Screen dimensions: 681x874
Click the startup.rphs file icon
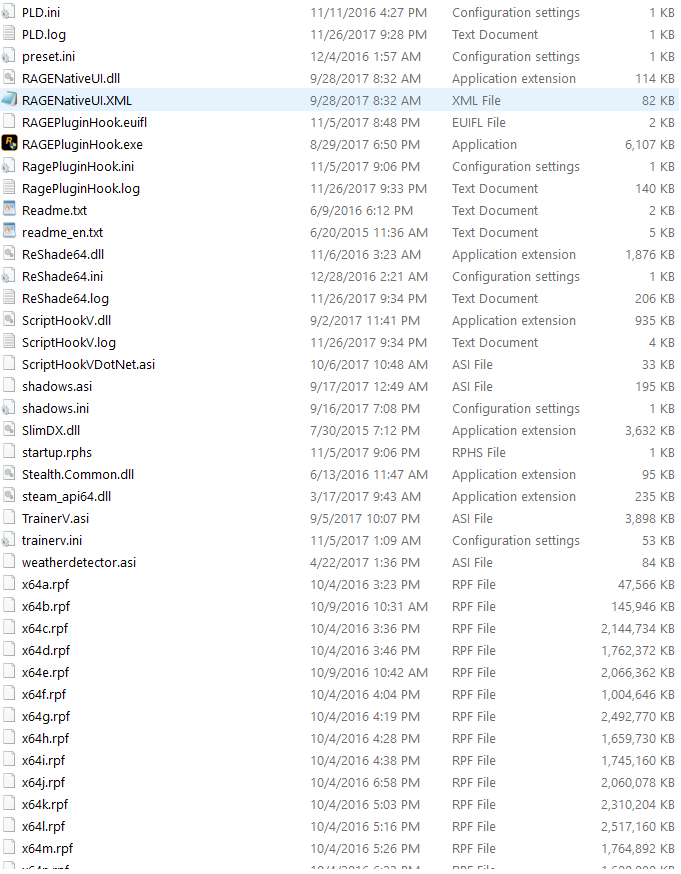point(9,452)
